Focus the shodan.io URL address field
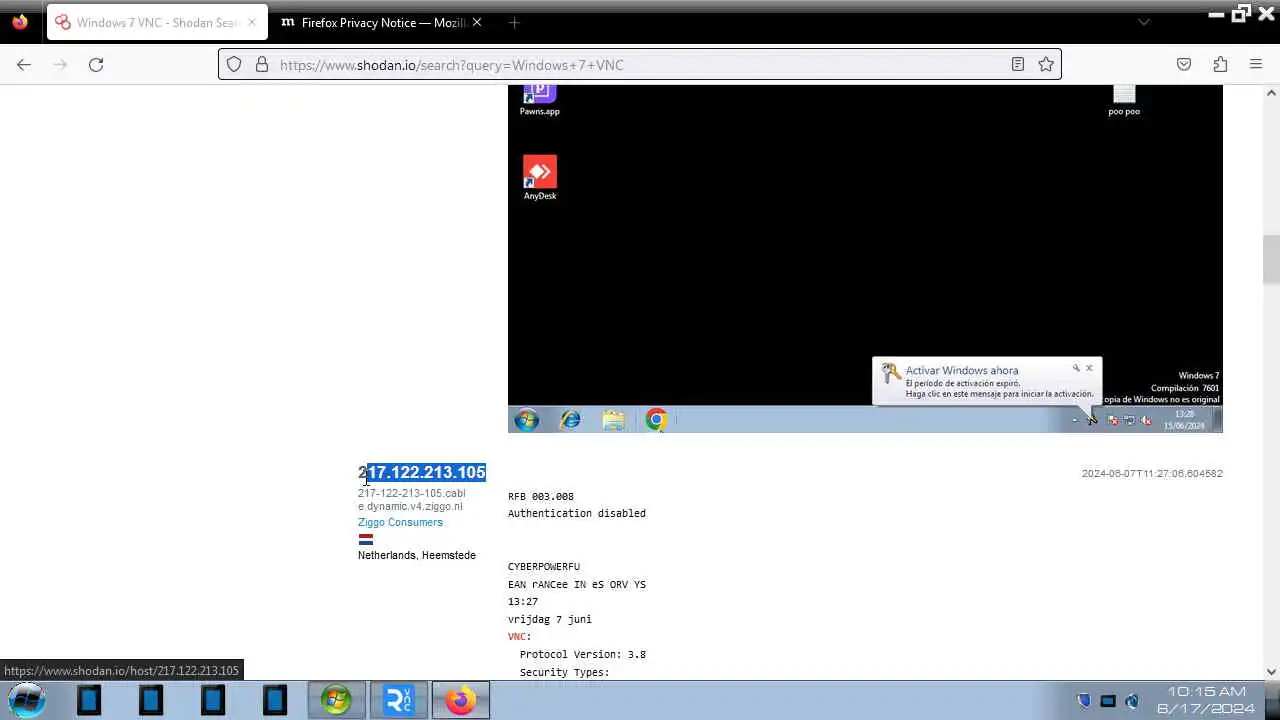Viewport: 1280px width, 720px height. [640, 64]
